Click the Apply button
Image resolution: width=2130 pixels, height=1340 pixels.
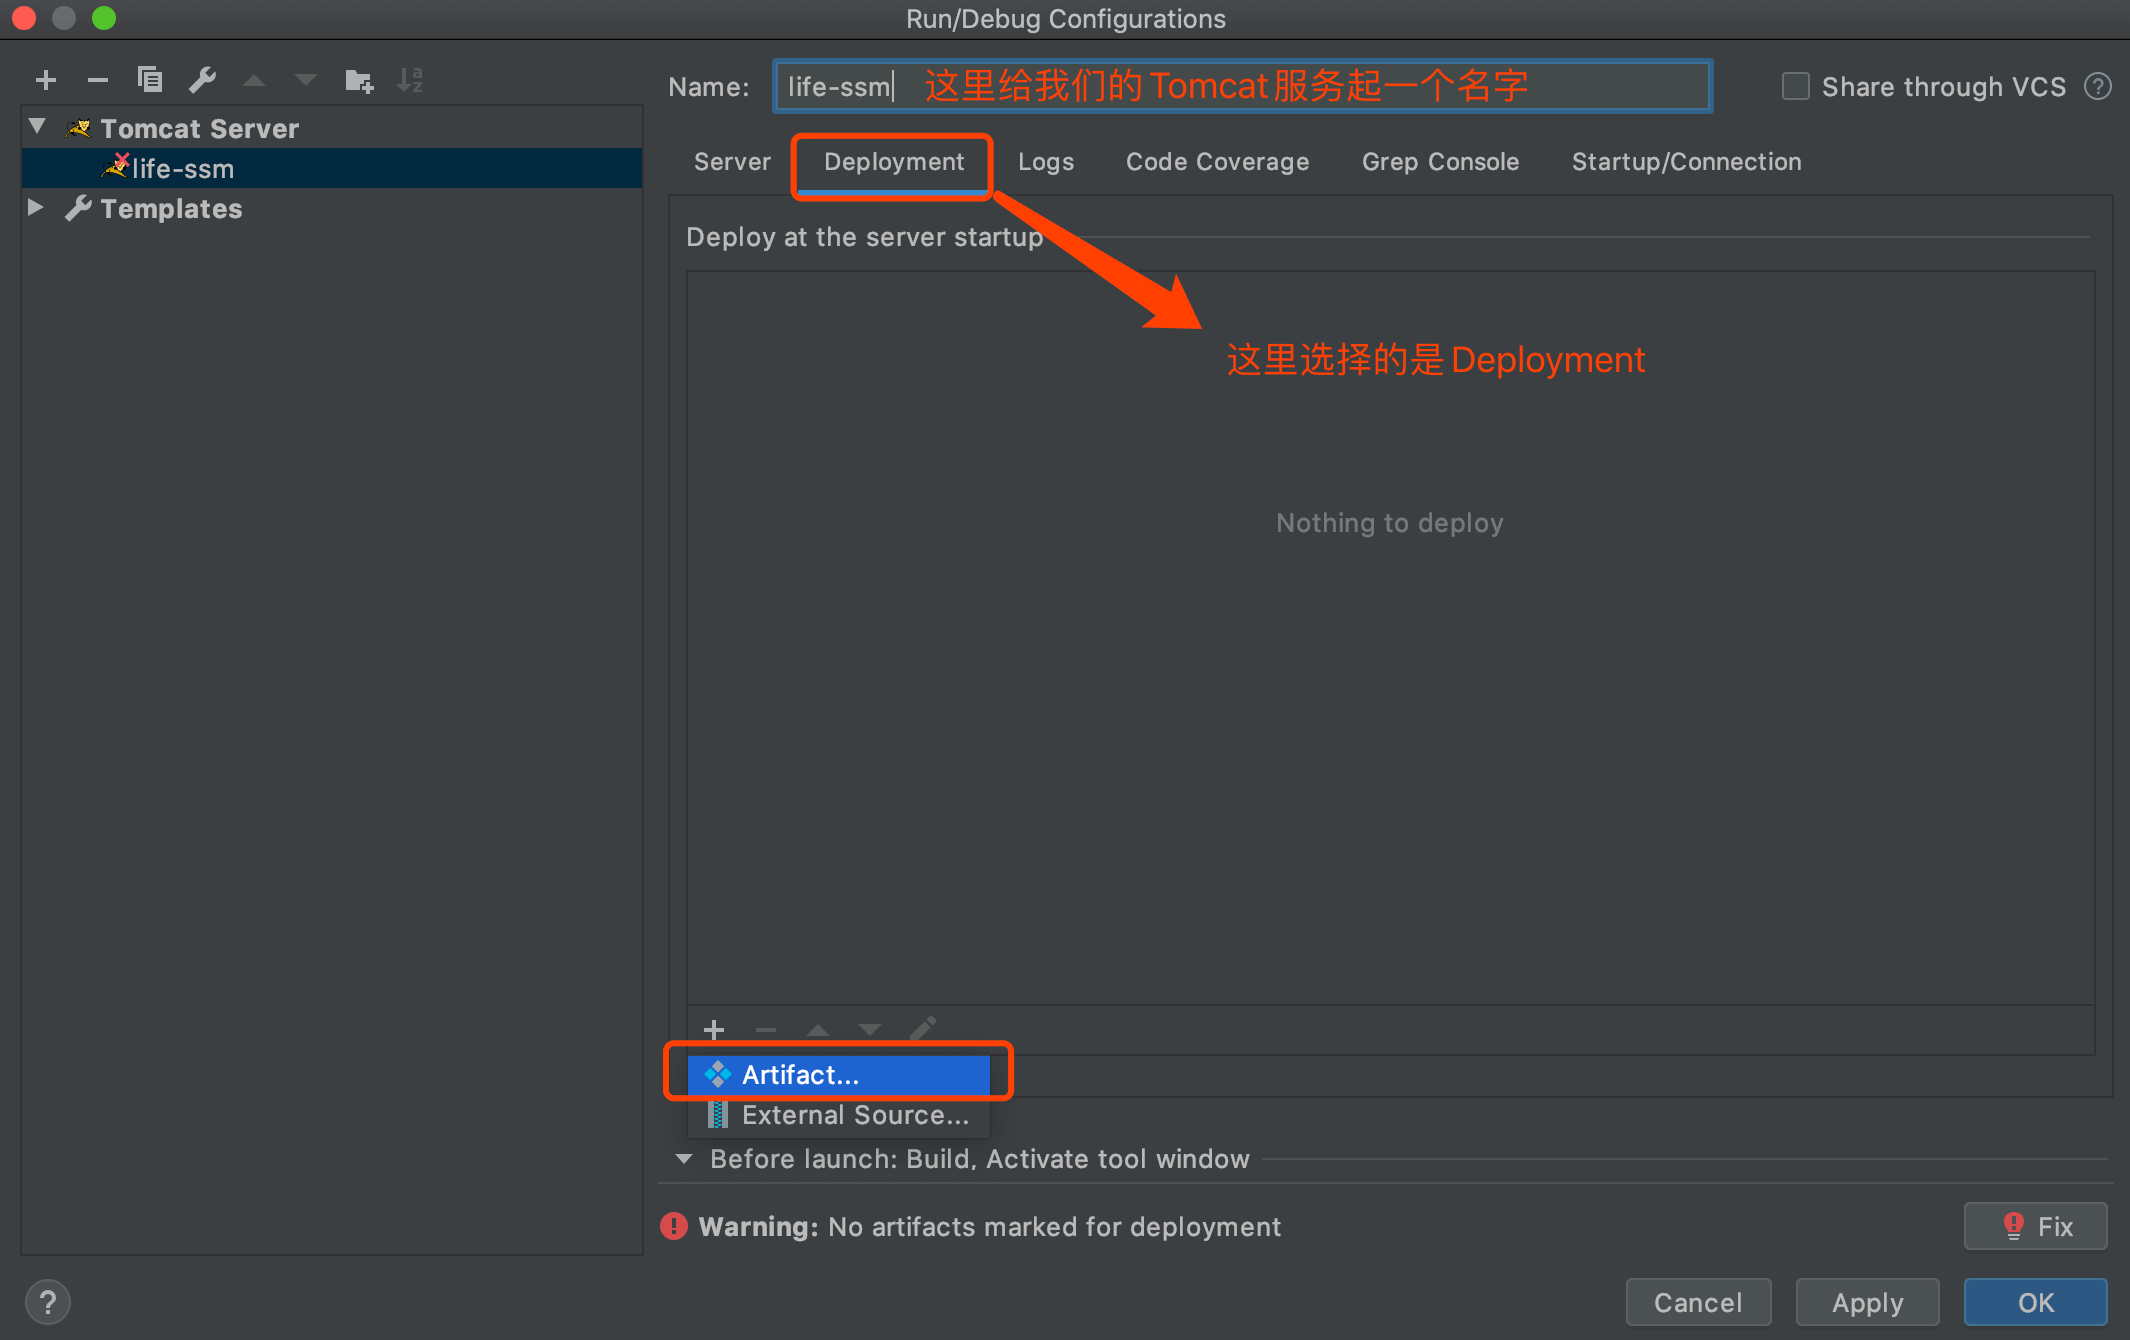pyautogui.click(x=1867, y=1302)
